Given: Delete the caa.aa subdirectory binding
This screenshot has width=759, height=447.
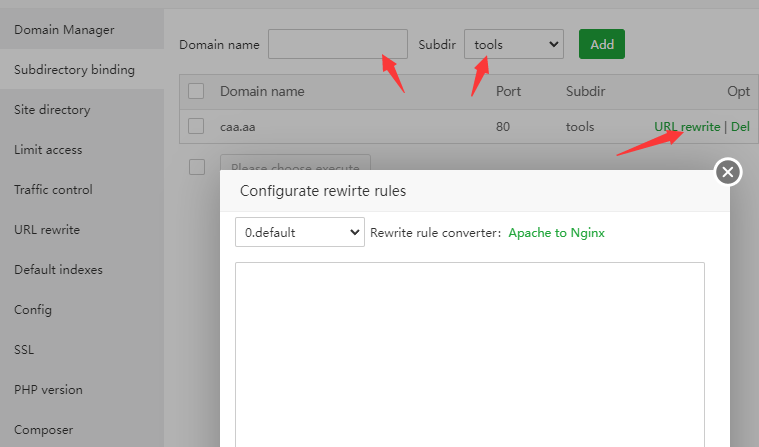Looking at the screenshot, I should pyautogui.click(x=740, y=127).
